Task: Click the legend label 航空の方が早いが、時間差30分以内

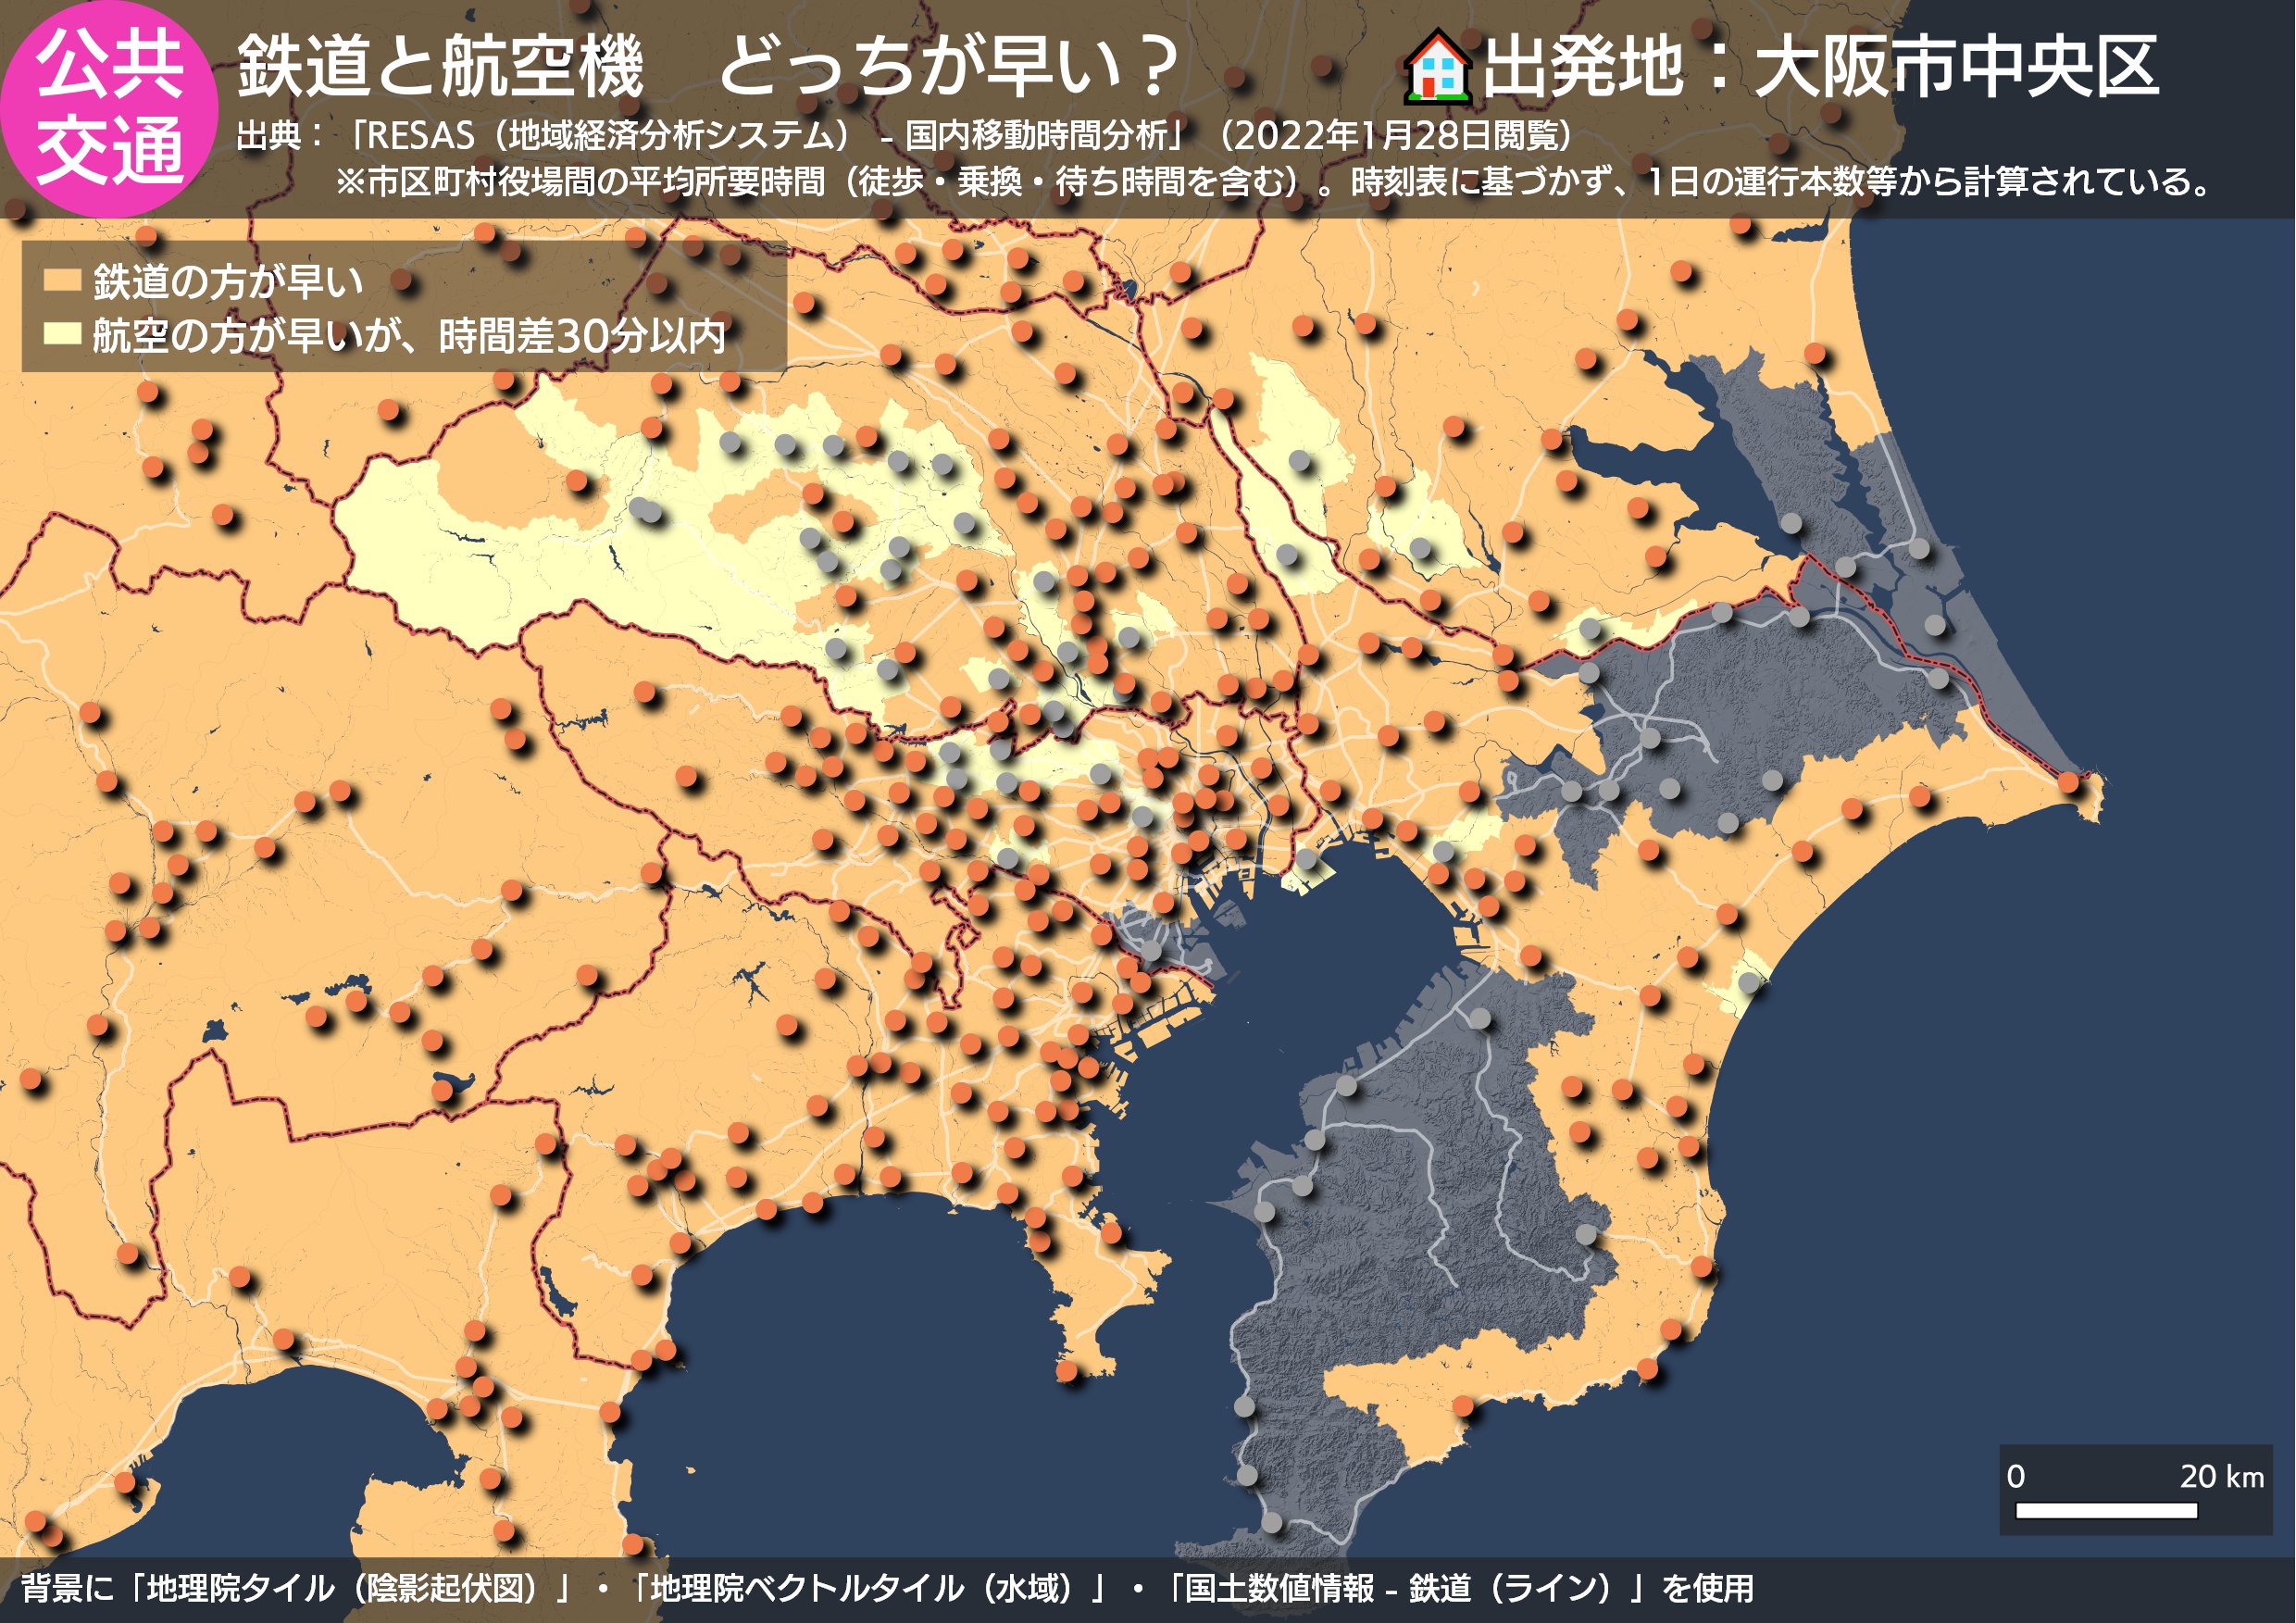Action: point(408,335)
